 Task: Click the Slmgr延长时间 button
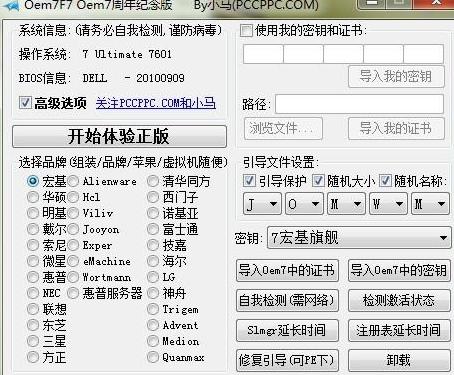287,330
